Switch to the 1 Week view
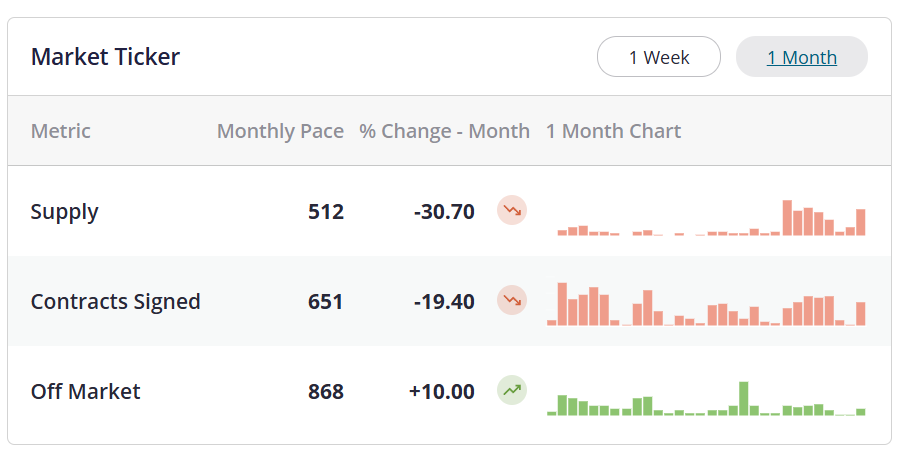The width and height of the screenshot is (904, 459). [659, 57]
